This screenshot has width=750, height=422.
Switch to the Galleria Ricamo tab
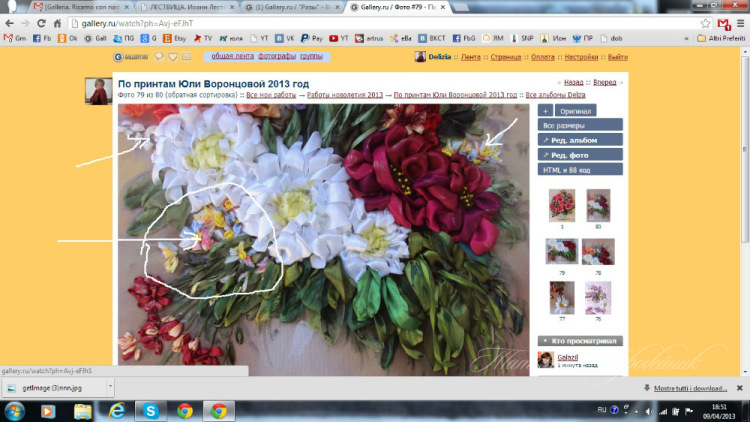tap(82, 7)
